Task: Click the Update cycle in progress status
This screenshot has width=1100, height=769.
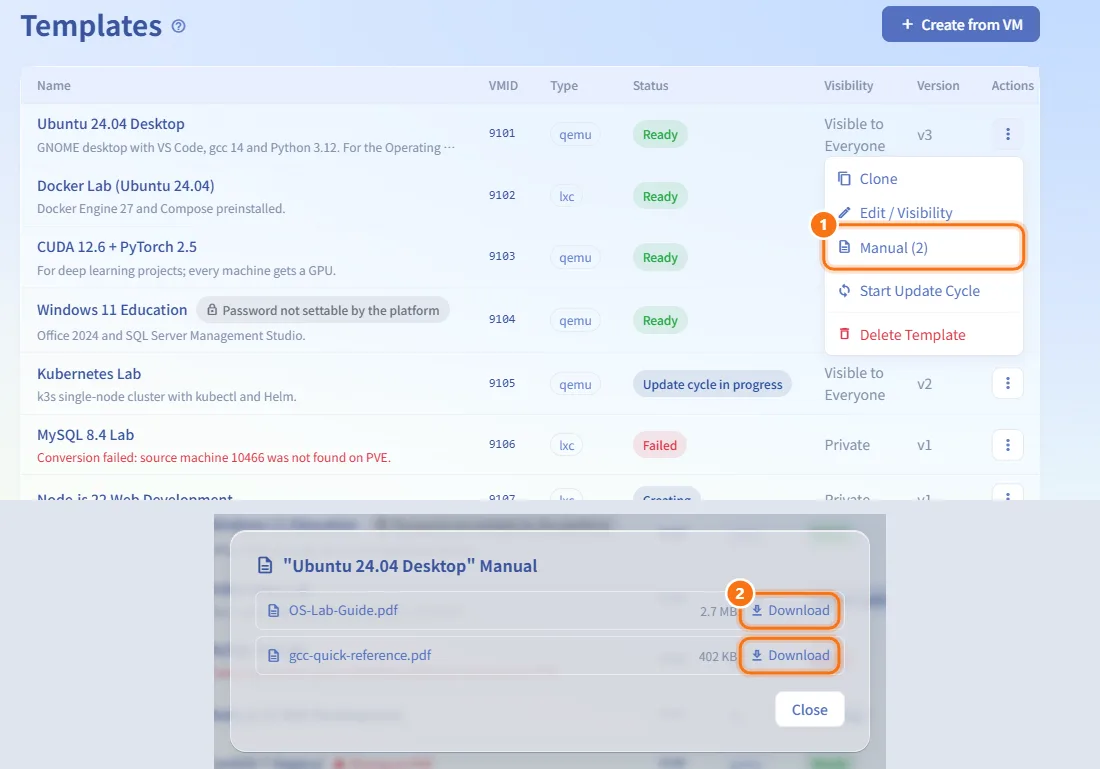Action: pos(712,384)
